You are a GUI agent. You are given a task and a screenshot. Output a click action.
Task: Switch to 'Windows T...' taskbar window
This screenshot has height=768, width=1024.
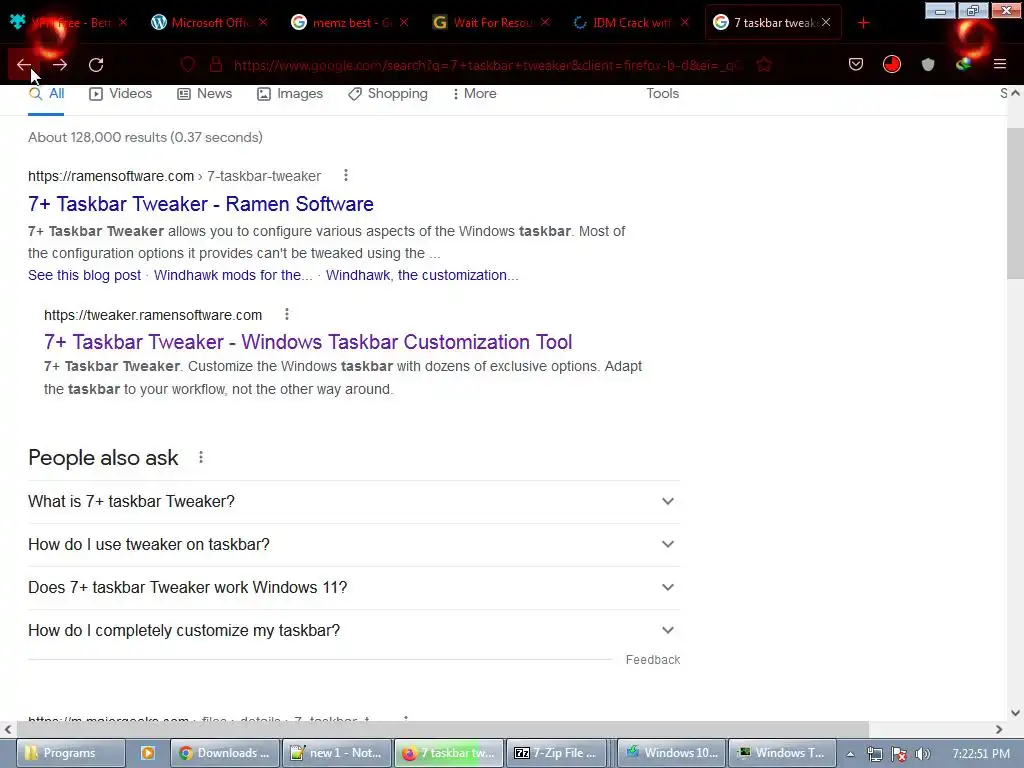[x=782, y=753]
